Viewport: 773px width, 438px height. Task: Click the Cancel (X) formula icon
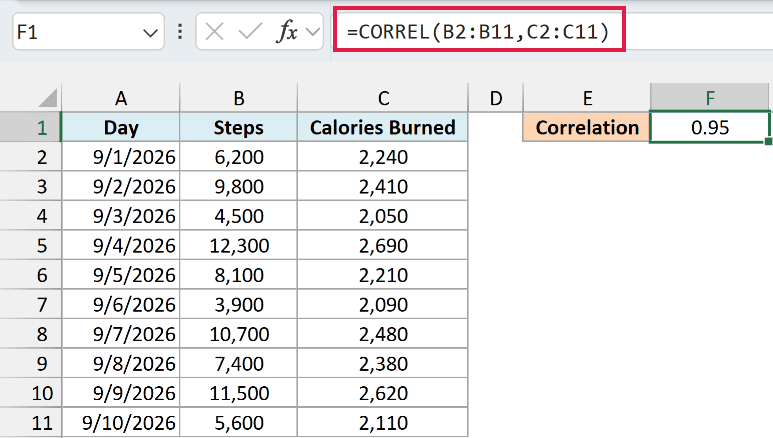(214, 32)
